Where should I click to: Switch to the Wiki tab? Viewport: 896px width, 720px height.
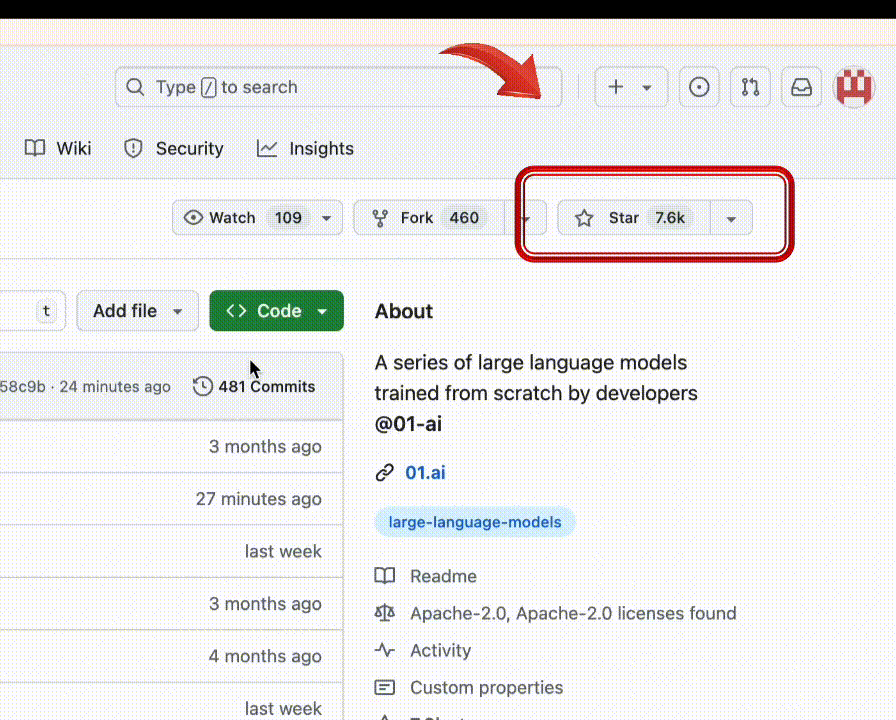pos(58,149)
